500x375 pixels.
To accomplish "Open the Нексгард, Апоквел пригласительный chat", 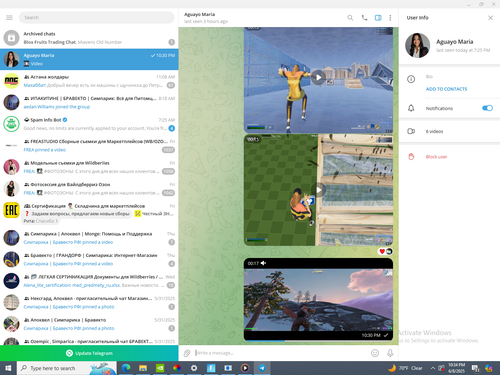I will [89, 302].
